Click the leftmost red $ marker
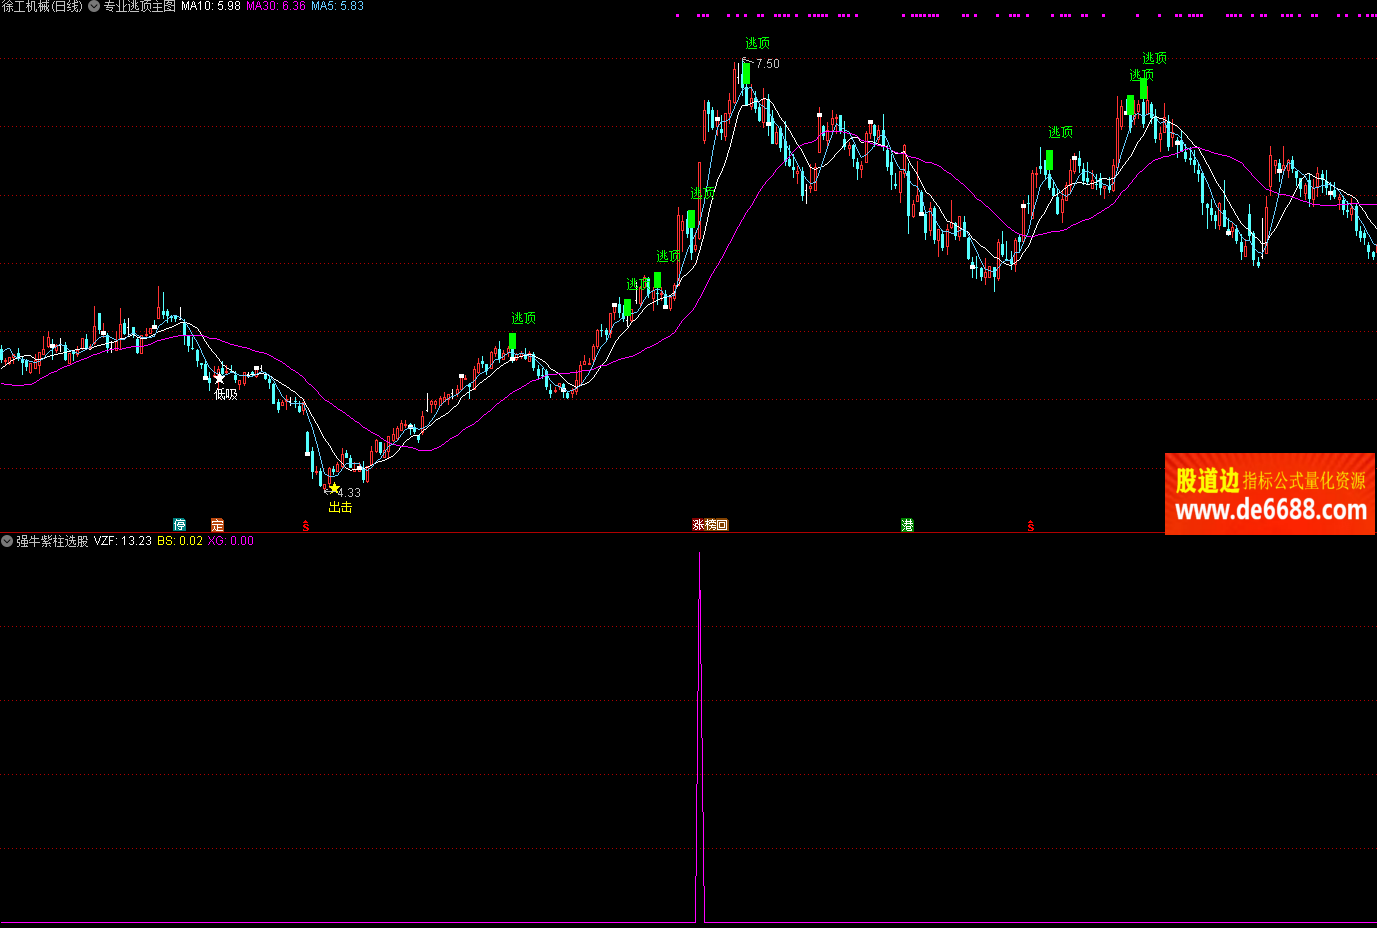 pos(306,526)
